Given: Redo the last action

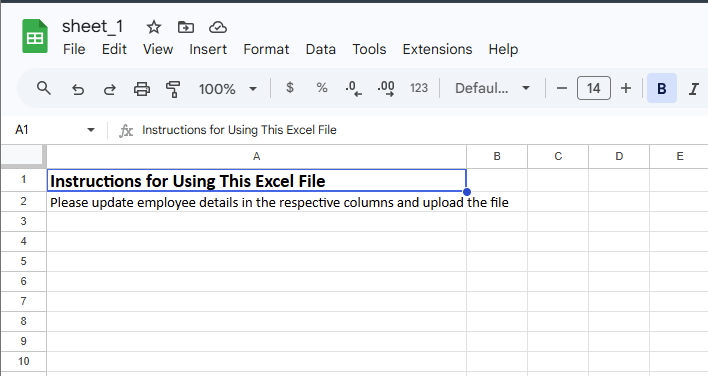Looking at the screenshot, I should click(110, 88).
